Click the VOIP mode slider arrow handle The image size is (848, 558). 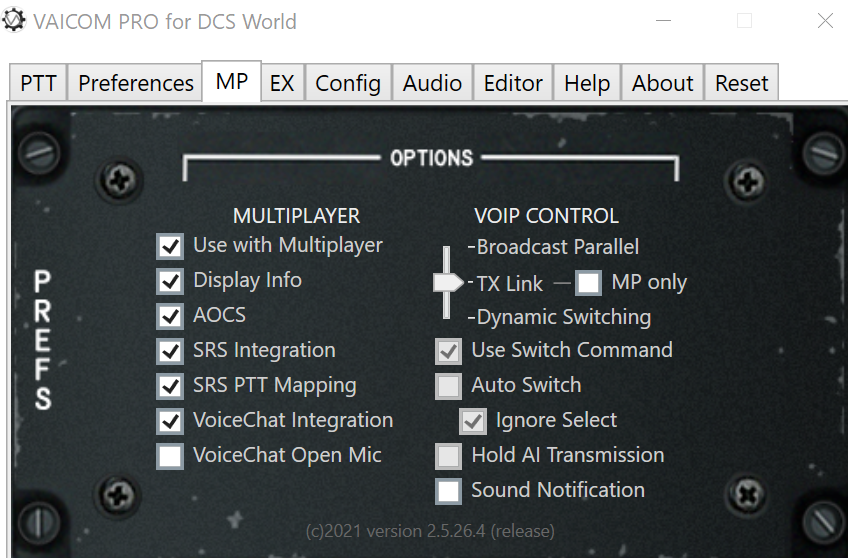coord(448,282)
